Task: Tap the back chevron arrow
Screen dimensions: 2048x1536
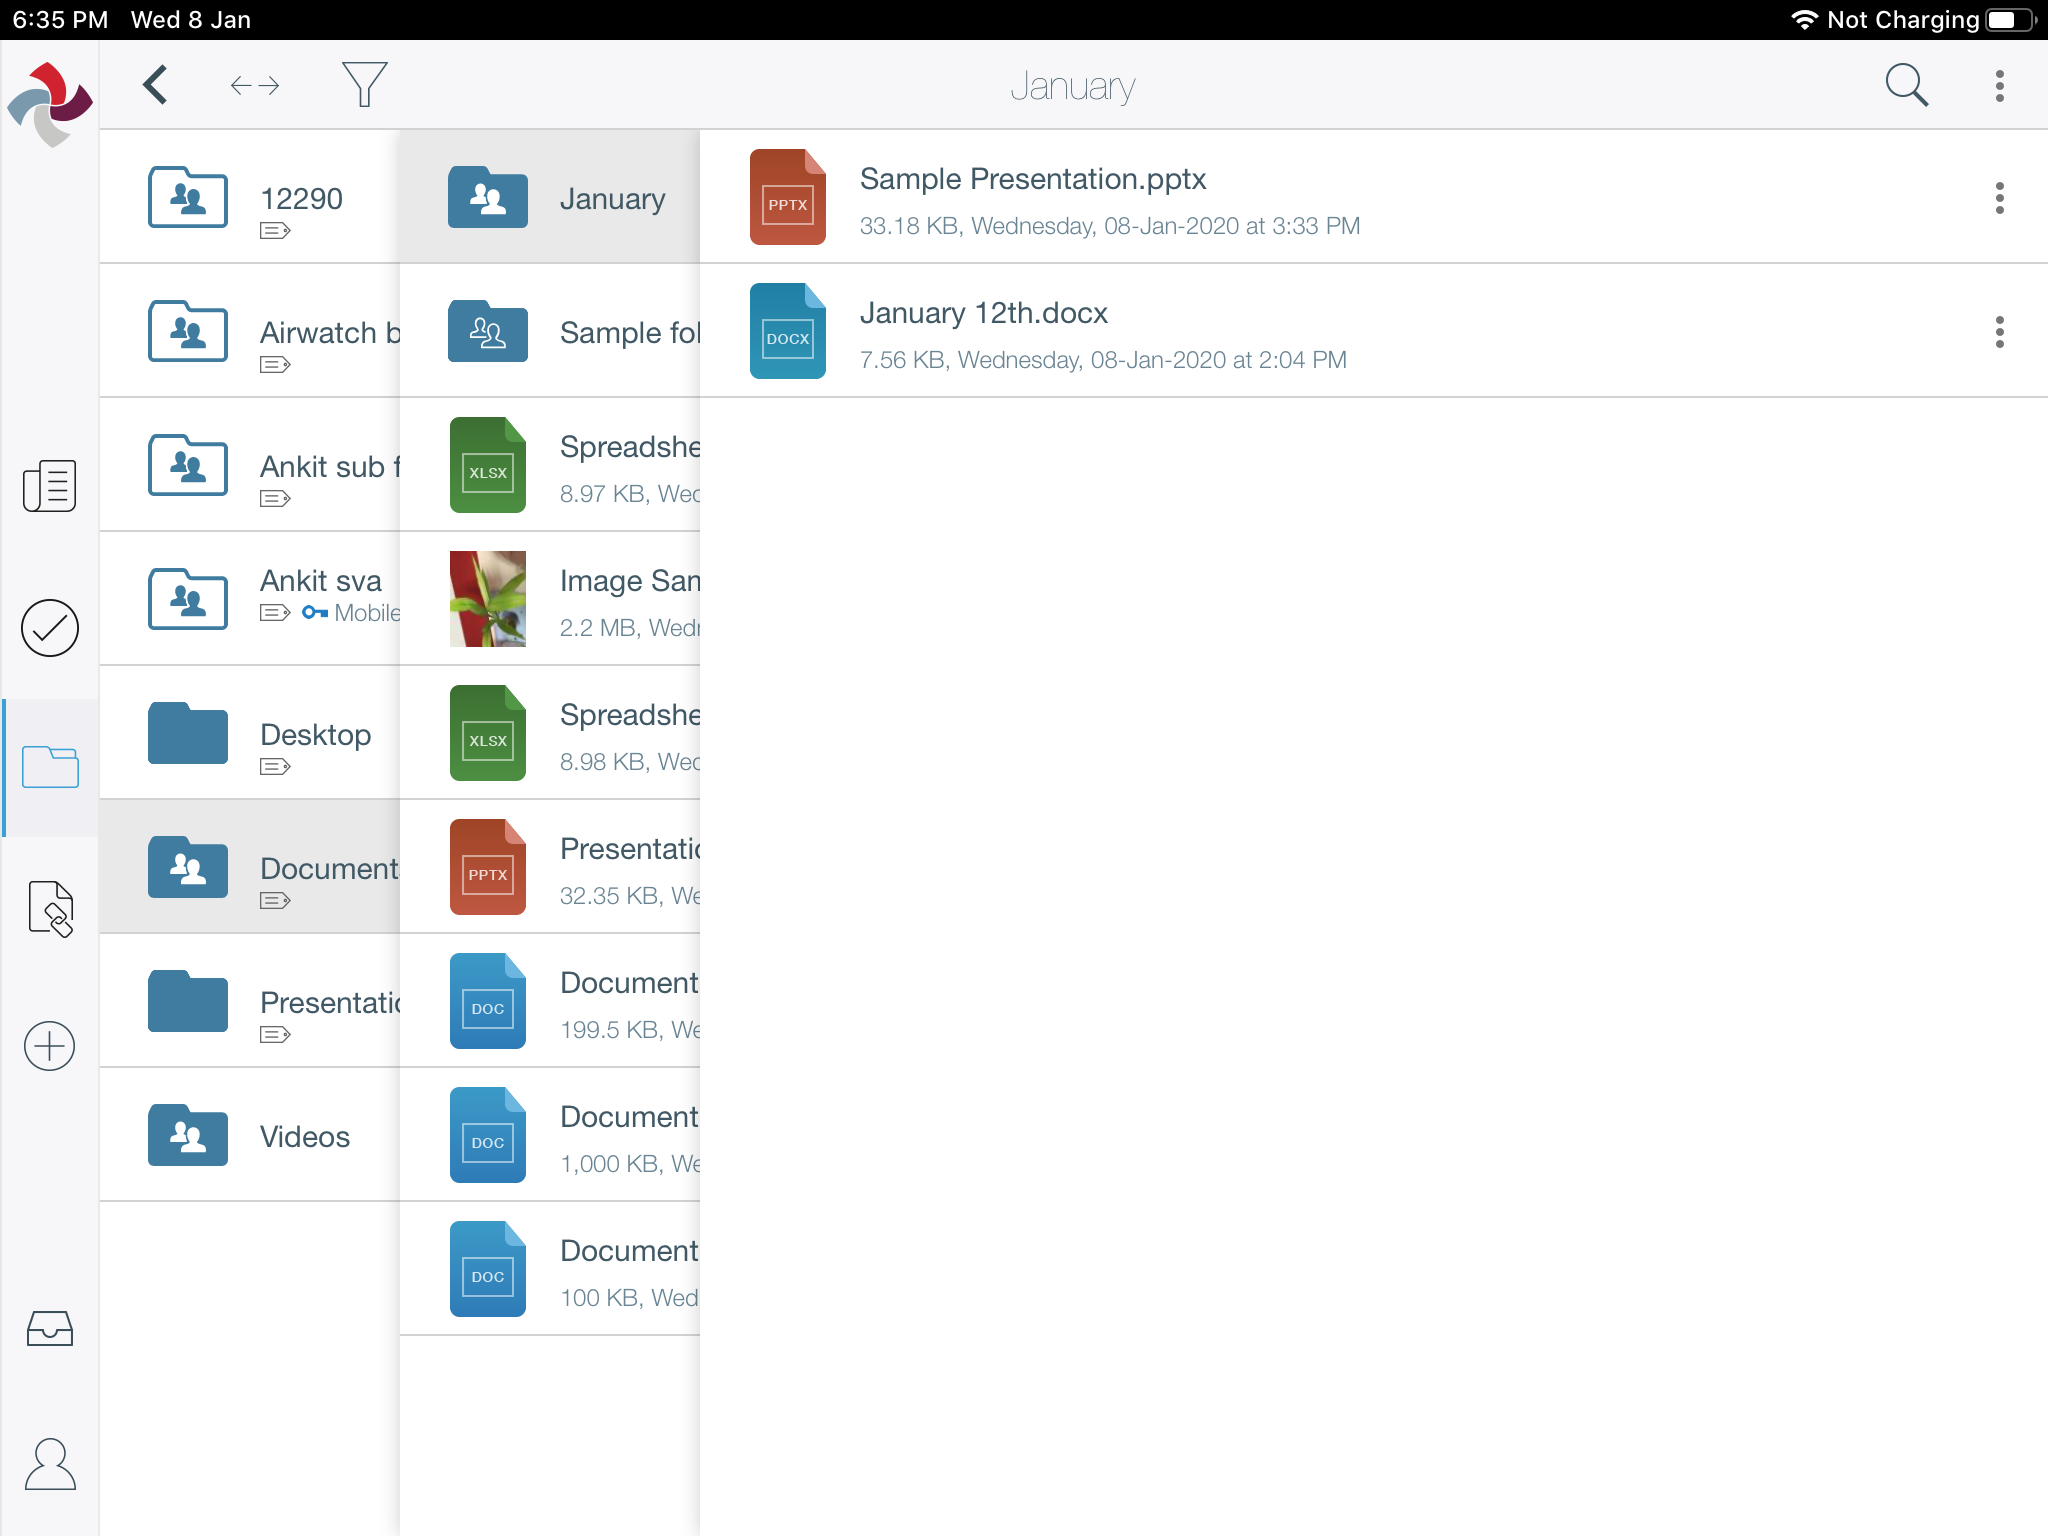Action: [x=155, y=85]
